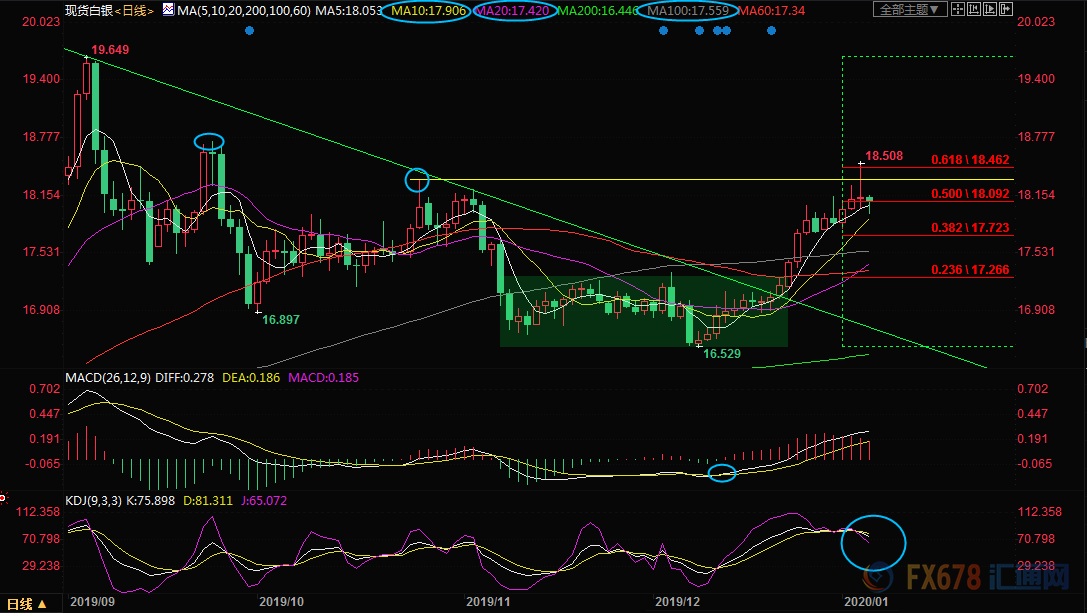1087x613 pixels.
Task: Click the rightmost of four top-right layout icons
Action: tap(1005, 10)
